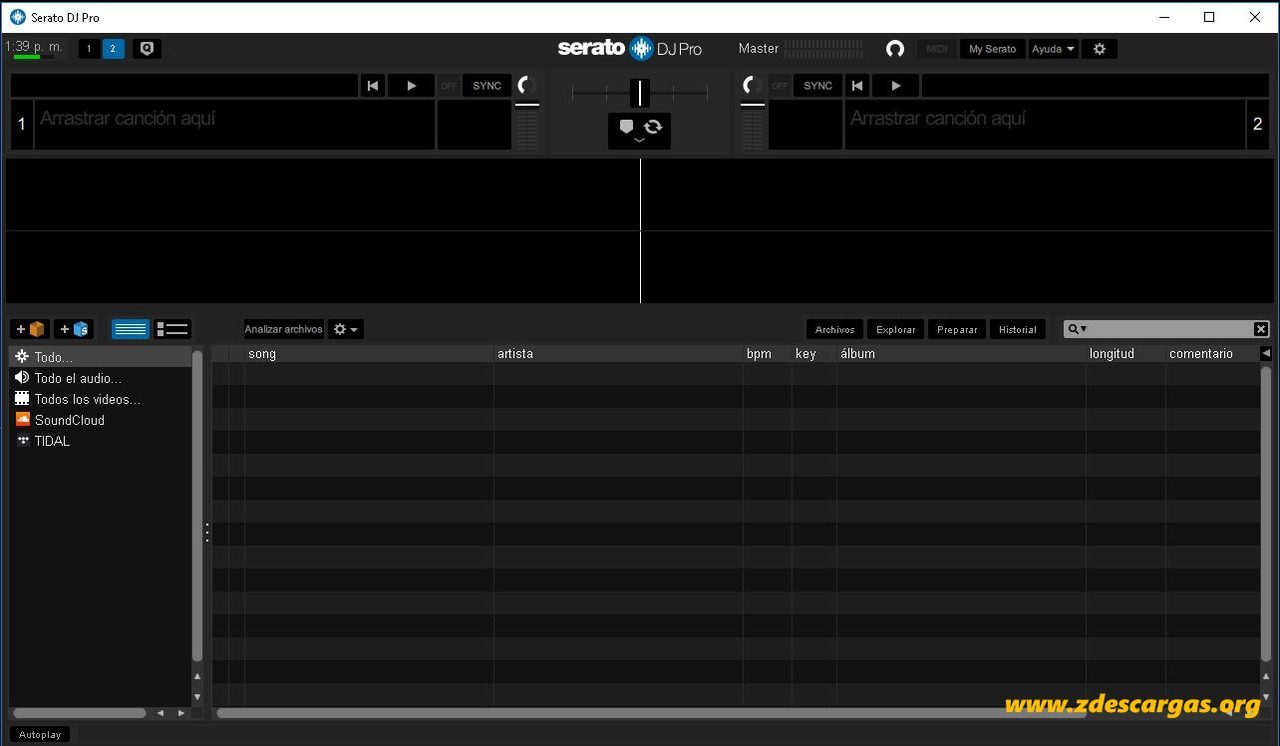
Task: Click the deck 2 track drop area
Action: tap(1045, 125)
